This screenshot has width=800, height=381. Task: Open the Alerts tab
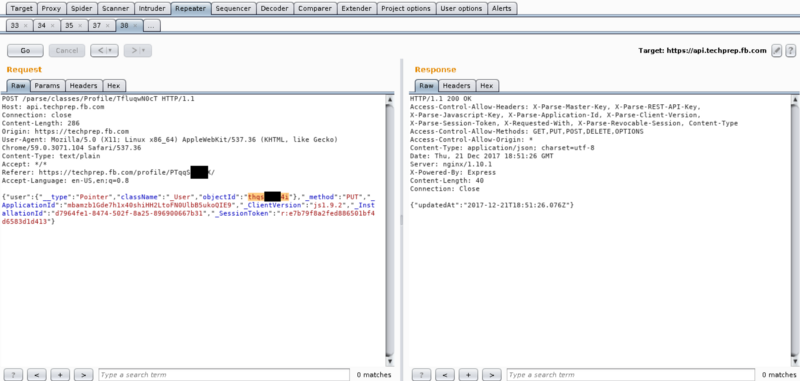[x=502, y=9]
